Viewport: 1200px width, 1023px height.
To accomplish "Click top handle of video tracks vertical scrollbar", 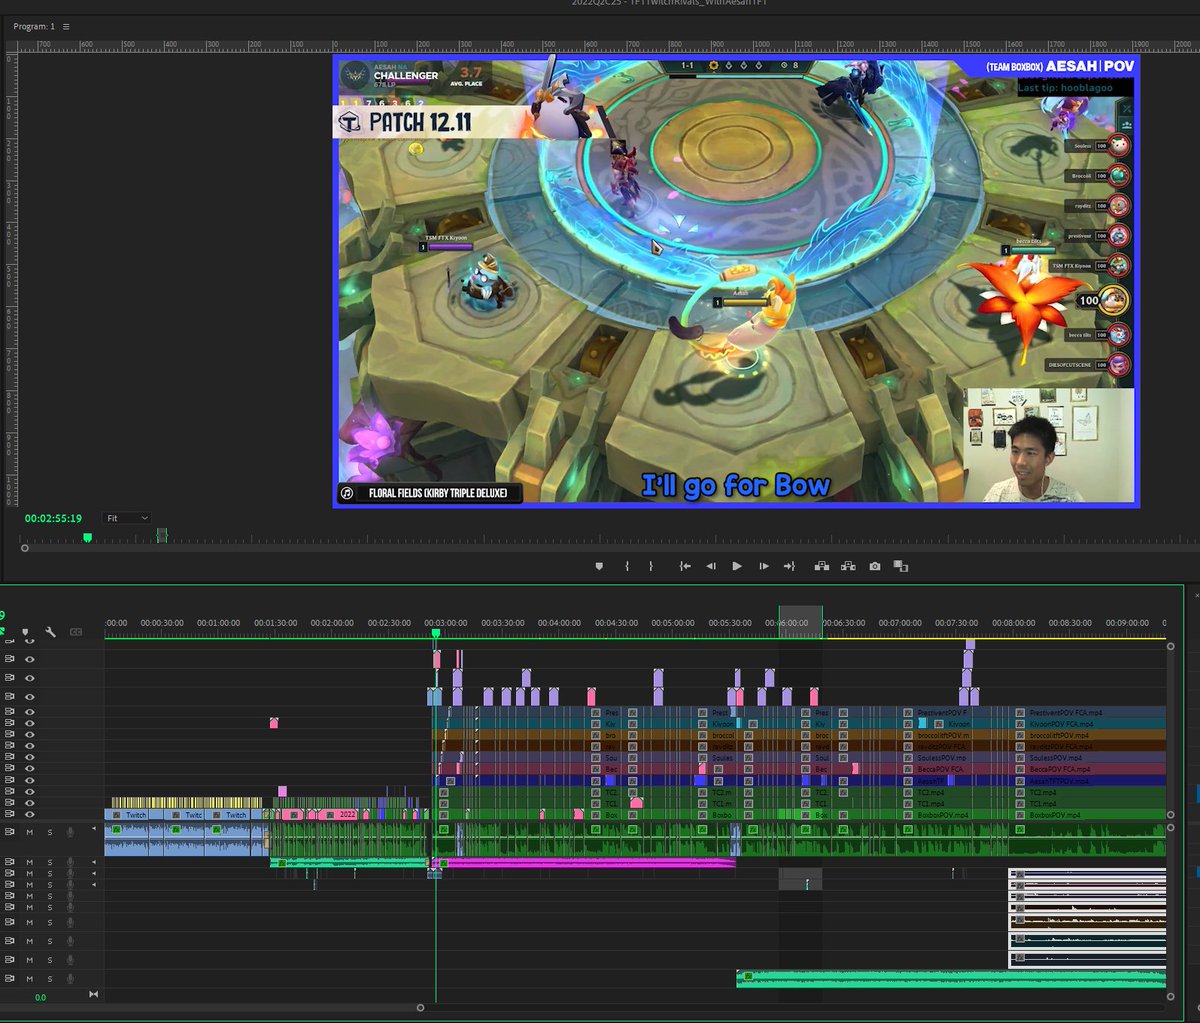I will click(x=1170, y=647).
